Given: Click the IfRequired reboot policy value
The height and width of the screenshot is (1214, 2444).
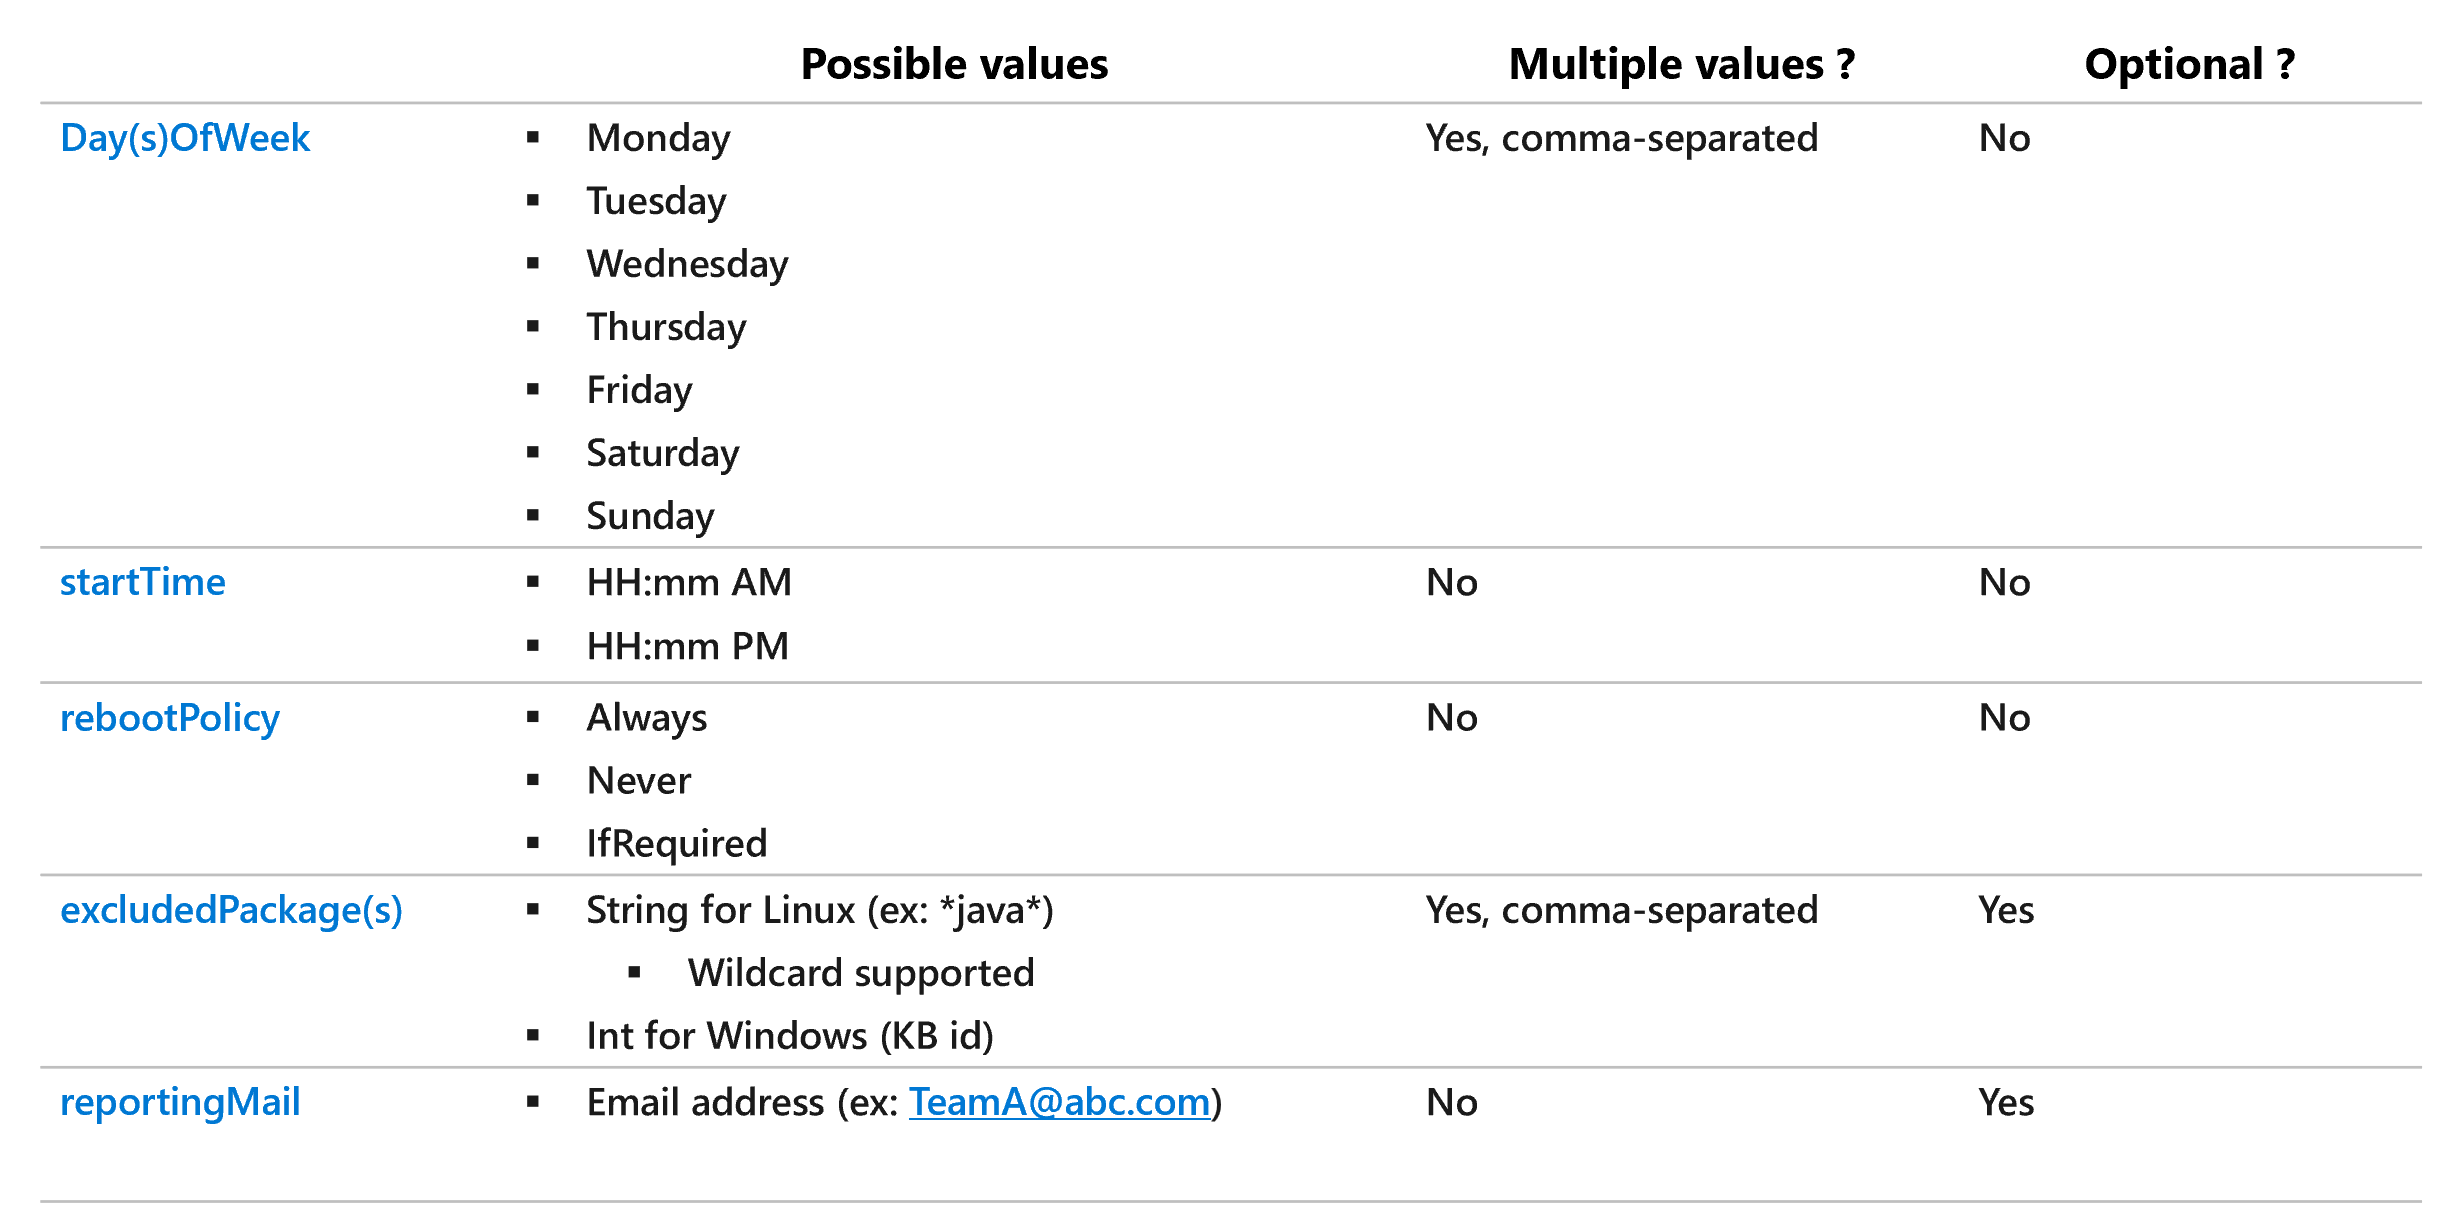Looking at the screenshot, I should click(677, 844).
